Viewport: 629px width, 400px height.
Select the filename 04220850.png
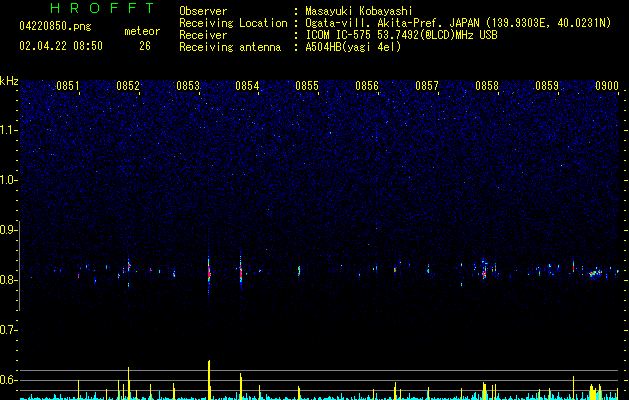tap(55, 26)
